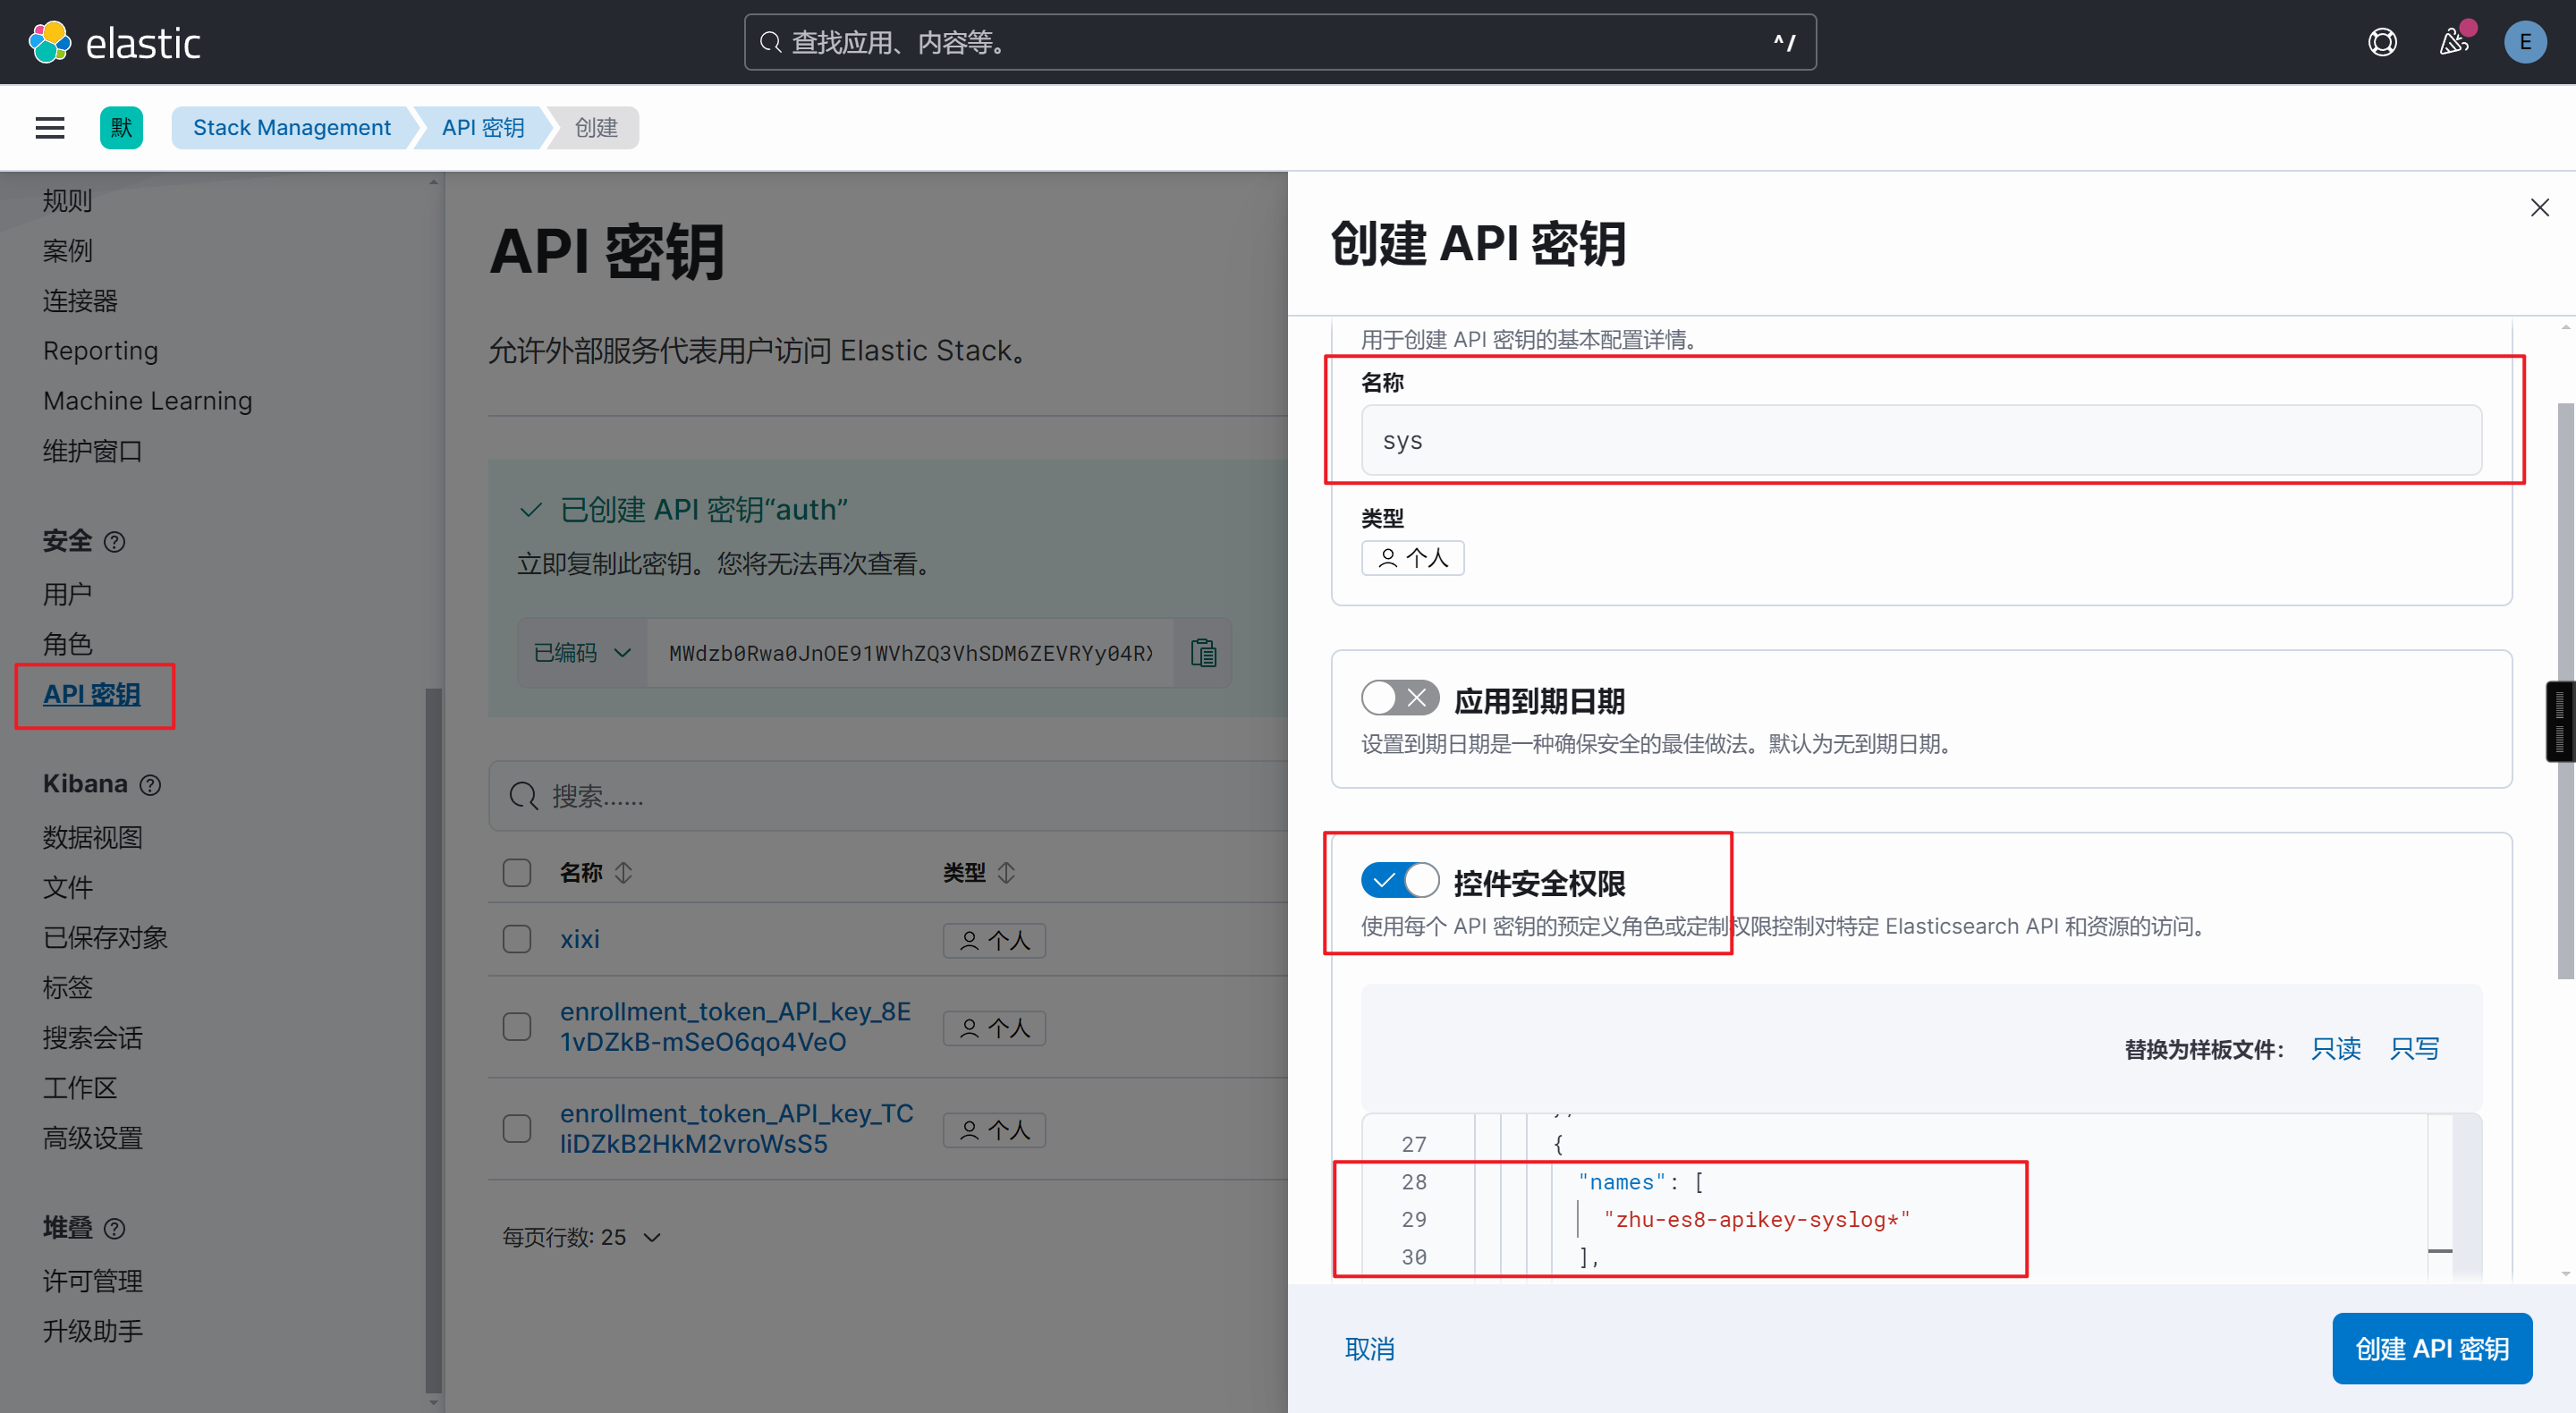Image resolution: width=2576 pixels, height=1413 pixels.
Task: Open 数据视图 under Kibana
Action: [92, 837]
